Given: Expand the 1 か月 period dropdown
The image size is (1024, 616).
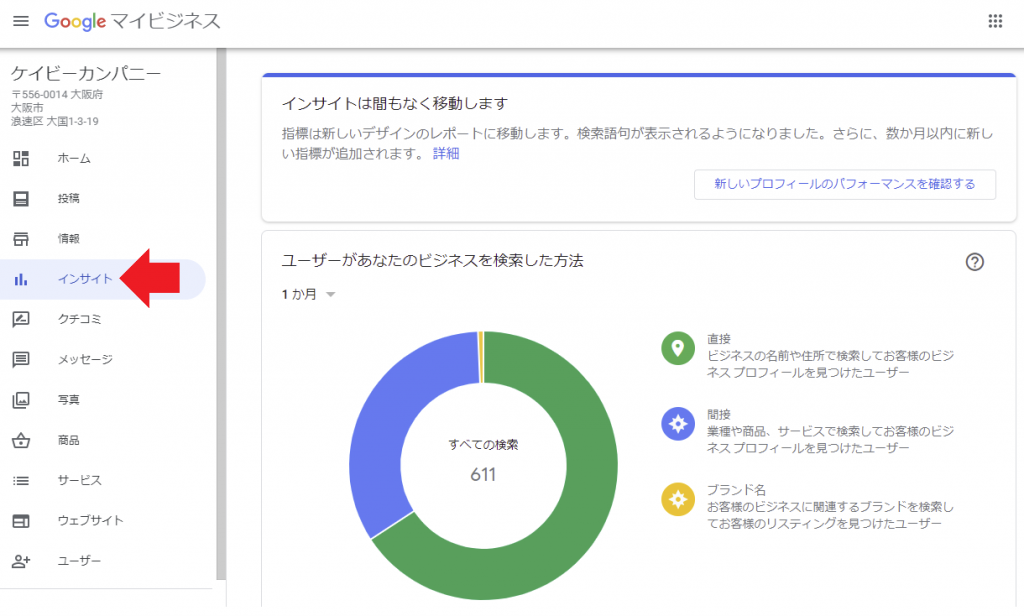Looking at the screenshot, I should click(x=308, y=295).
